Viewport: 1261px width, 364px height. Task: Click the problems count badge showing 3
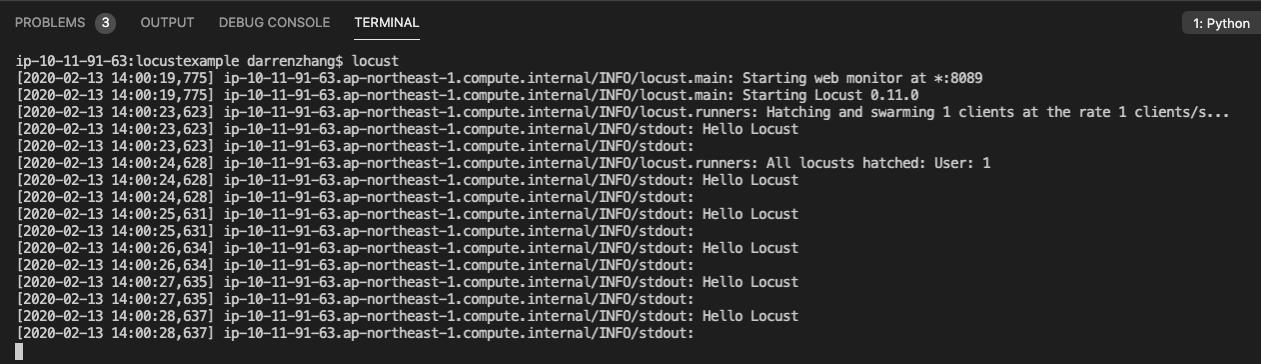coord(105,22)
